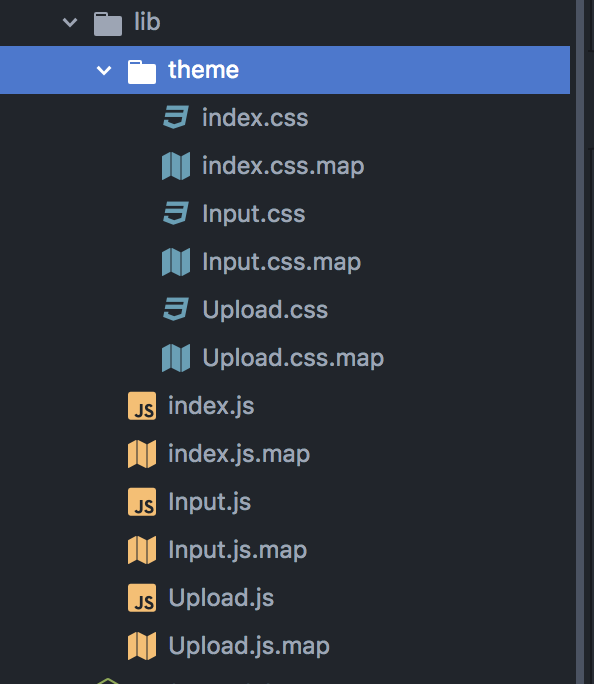Open the Input.js.map file

pos(238,551)
